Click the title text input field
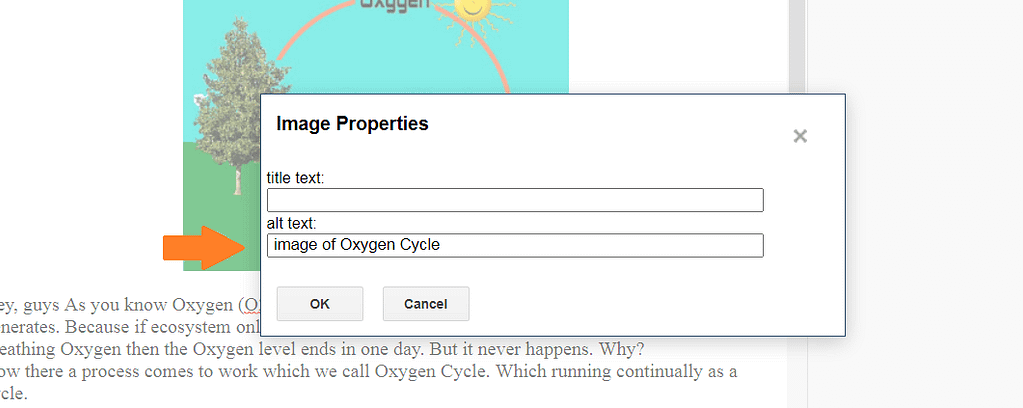Screen dimensions: 1023x408 [x=515, y=200]
